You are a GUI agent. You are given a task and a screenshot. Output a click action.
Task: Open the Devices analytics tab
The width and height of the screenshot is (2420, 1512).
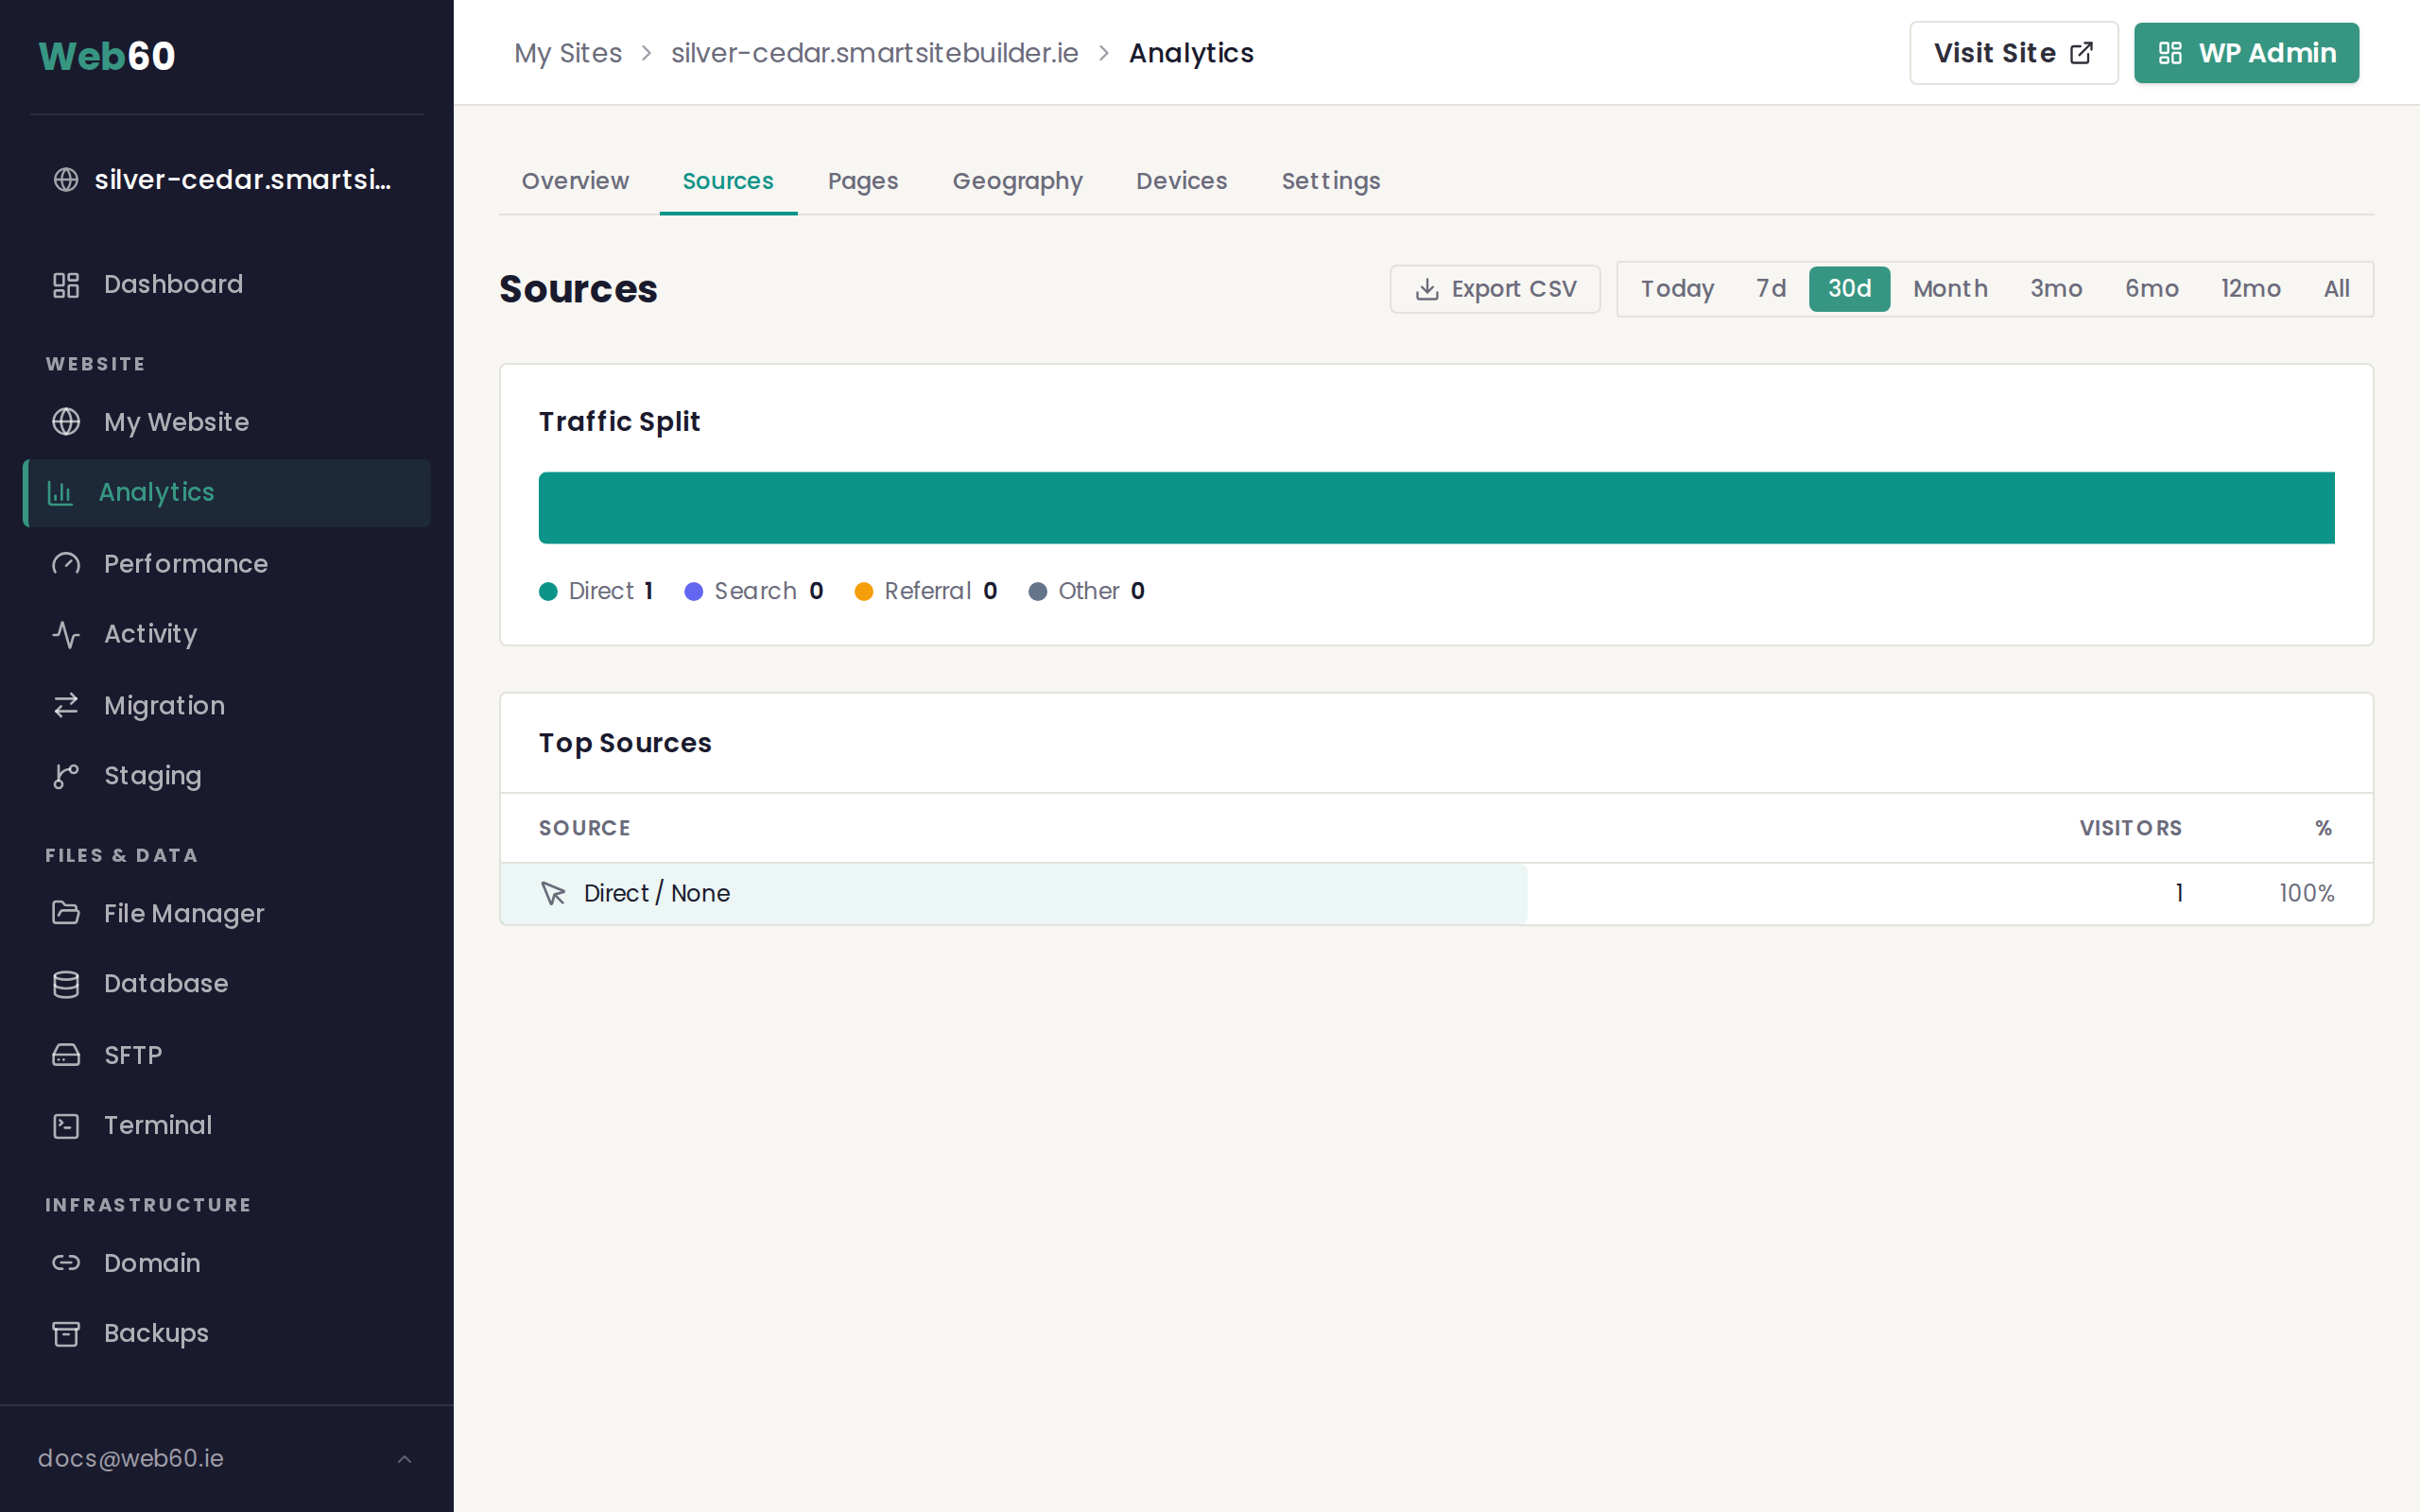pyautogui.click(x=1181, y=181)
